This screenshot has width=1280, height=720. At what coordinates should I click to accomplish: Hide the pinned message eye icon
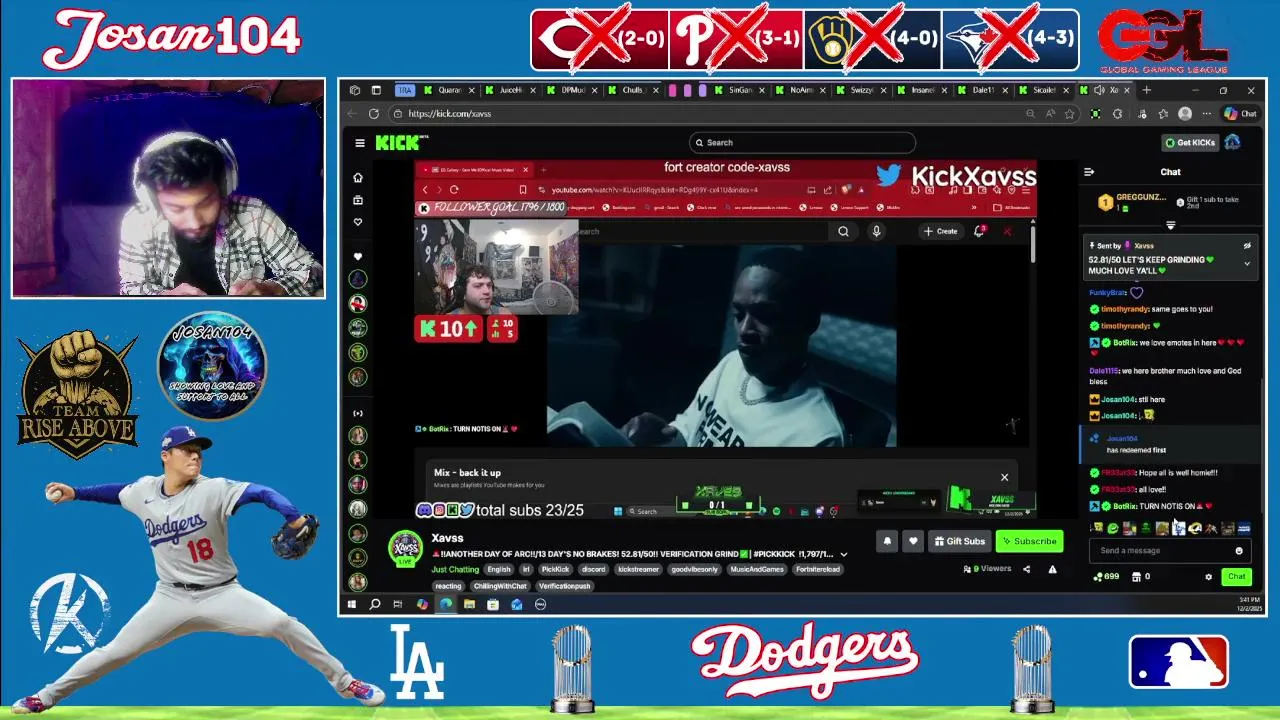tap(1247, 245)
